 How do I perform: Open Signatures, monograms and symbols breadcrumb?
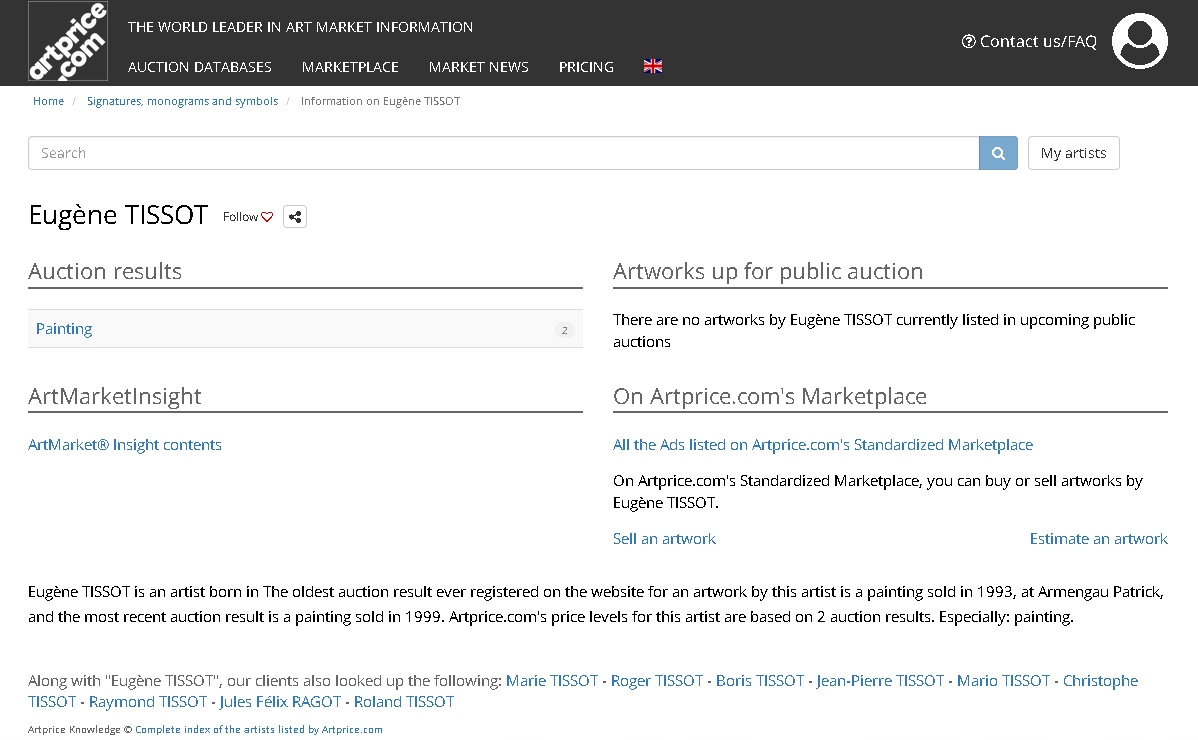[182, 101]
